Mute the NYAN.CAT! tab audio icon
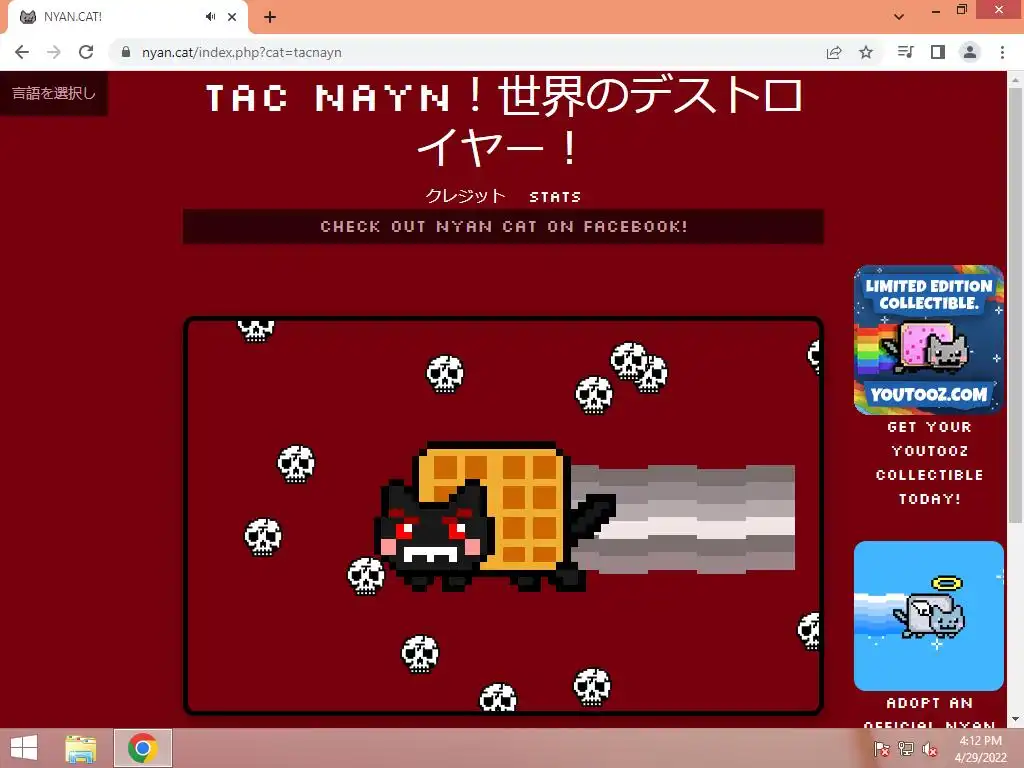1024x768 pixels. coord(210,17)
